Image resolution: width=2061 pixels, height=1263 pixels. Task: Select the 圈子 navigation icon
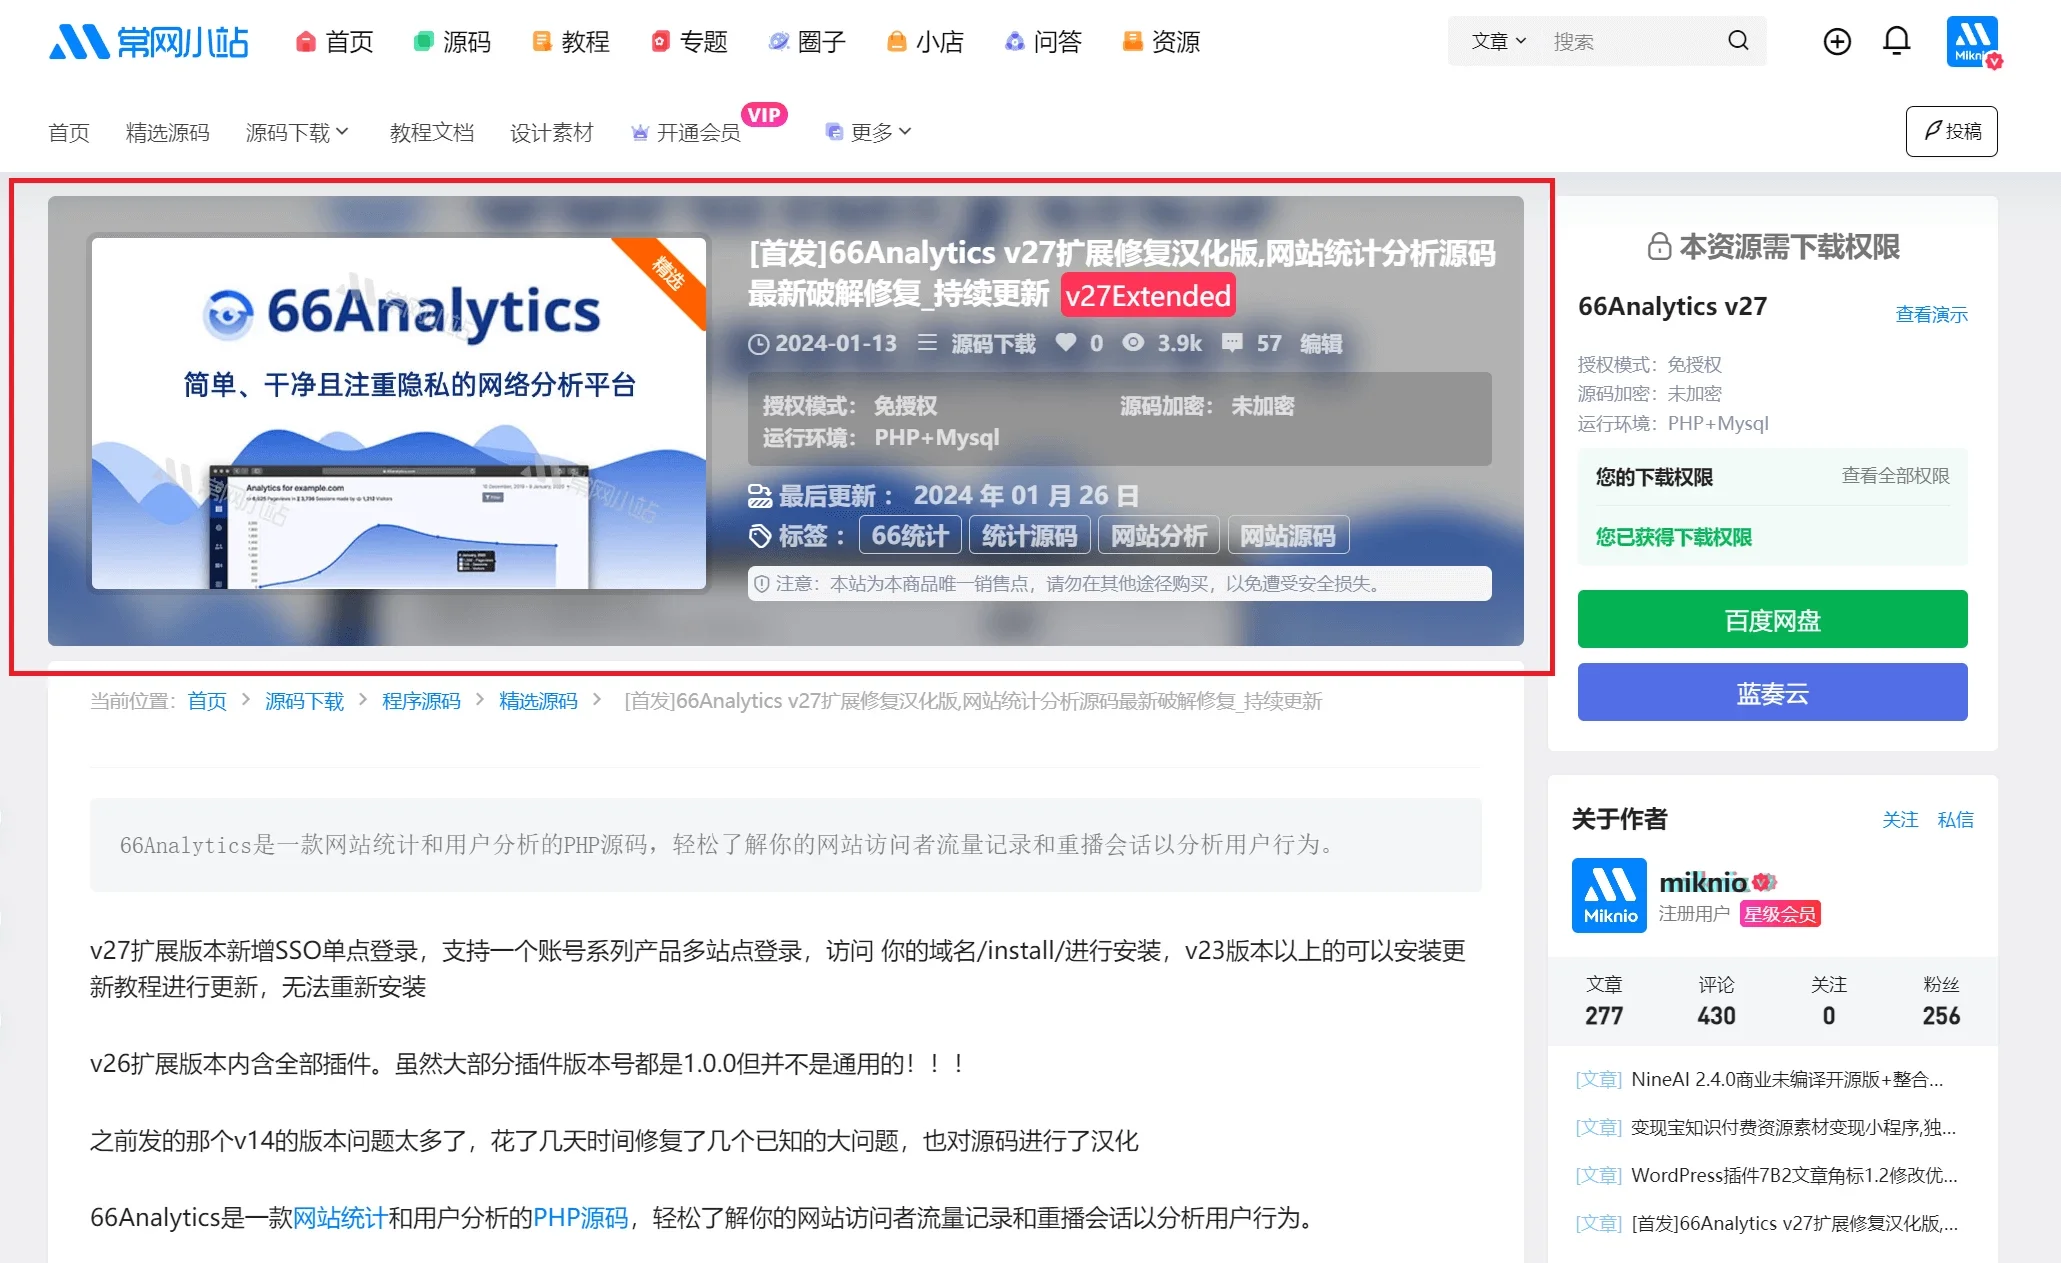click(777, 41)
